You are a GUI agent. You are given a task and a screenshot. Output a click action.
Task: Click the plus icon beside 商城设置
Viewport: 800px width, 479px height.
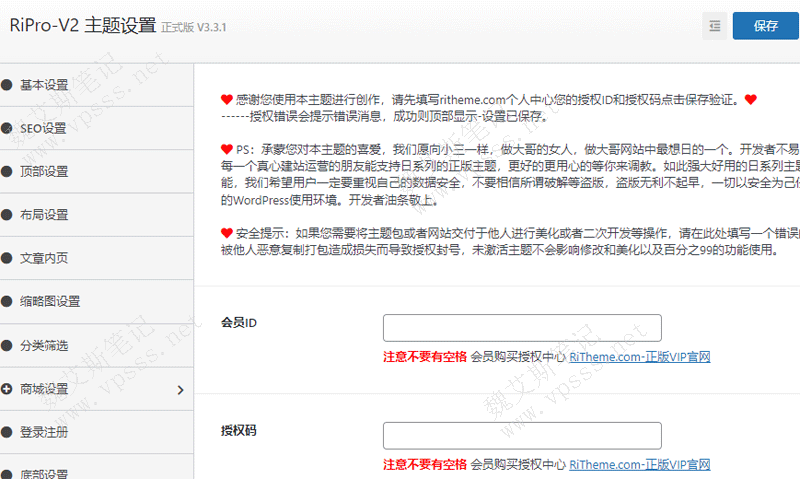7,389
